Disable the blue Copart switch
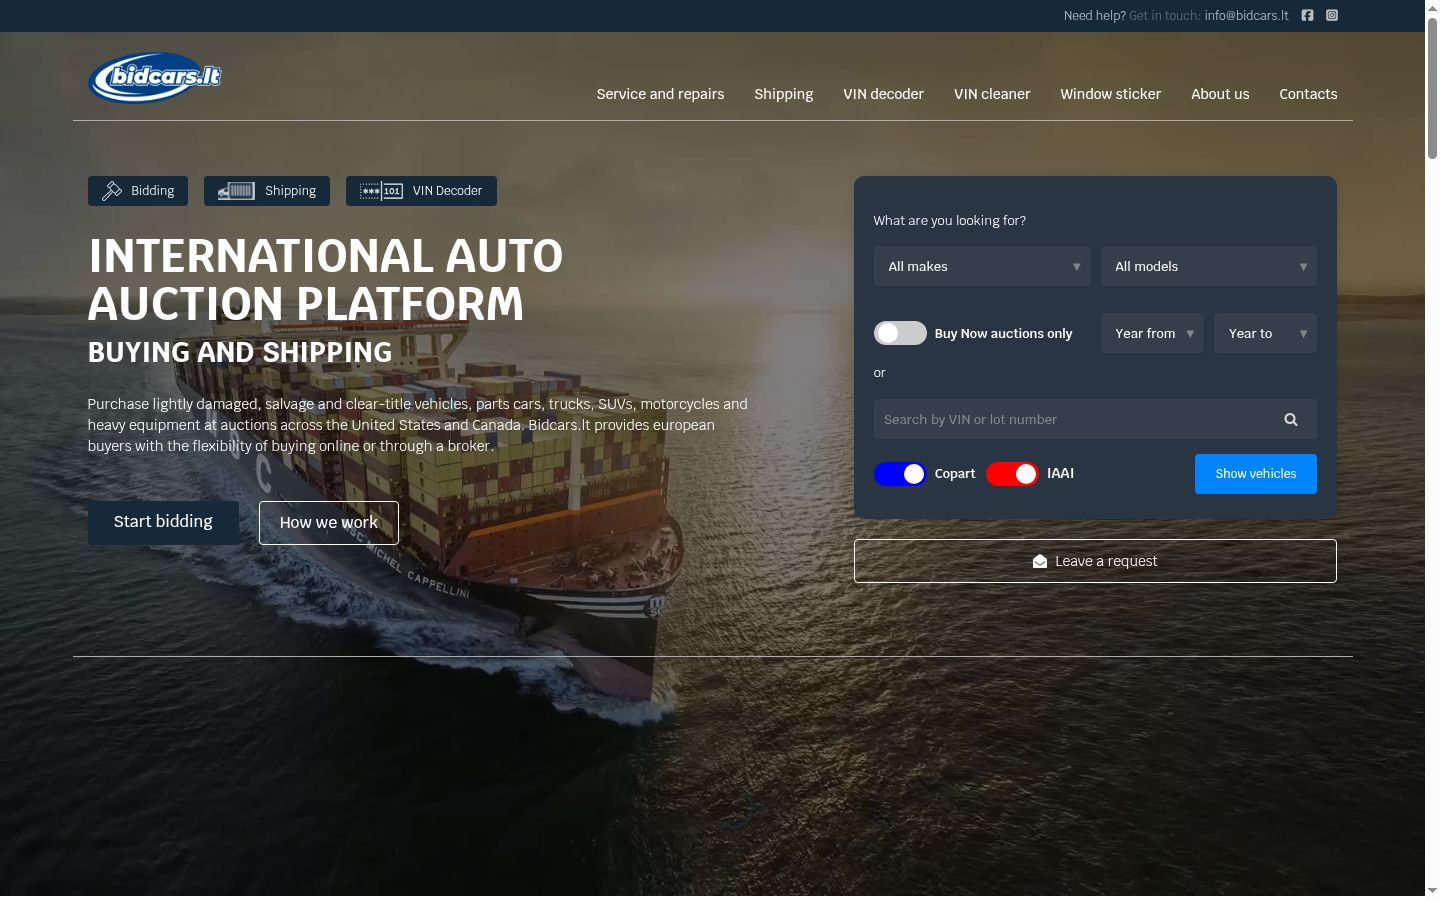 coord(900,474)
